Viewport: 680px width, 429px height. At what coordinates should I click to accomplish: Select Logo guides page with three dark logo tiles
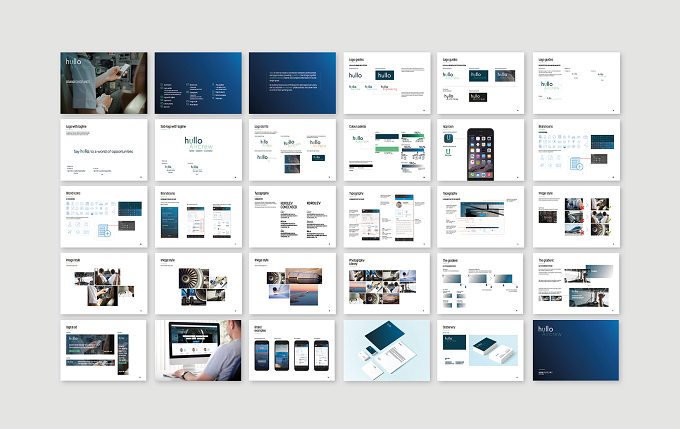(481, 83)
